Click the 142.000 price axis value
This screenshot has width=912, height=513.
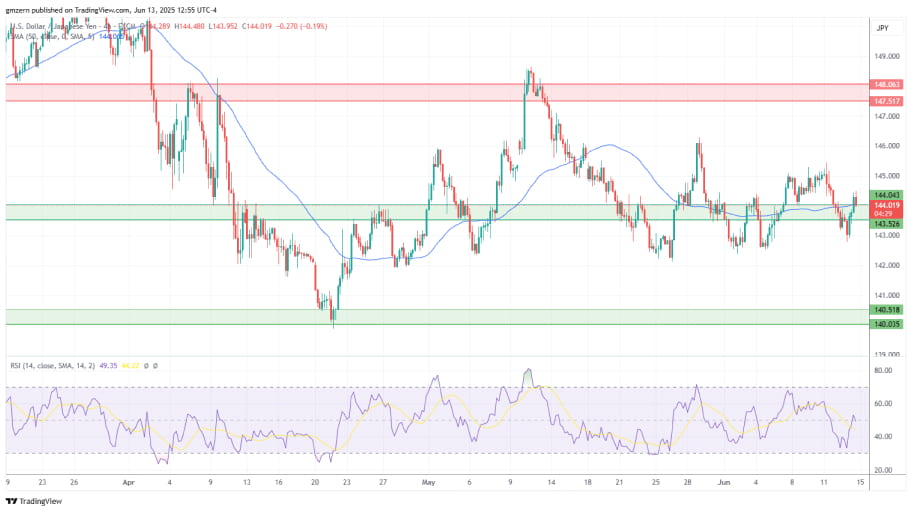(x=888, y=265)
